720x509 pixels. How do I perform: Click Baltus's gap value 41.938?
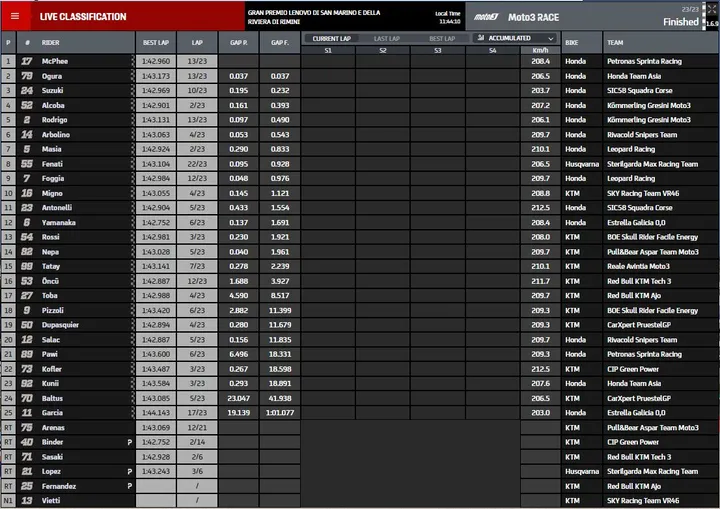[x=280, y=398]
